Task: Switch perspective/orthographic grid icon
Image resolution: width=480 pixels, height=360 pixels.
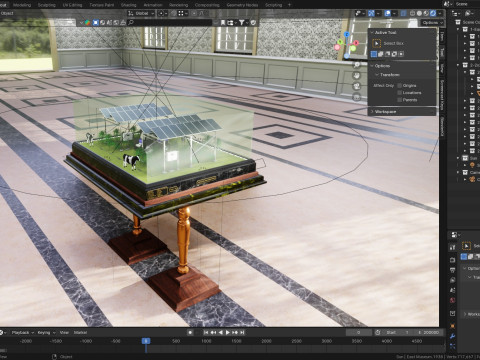Action: click(357, 97)
